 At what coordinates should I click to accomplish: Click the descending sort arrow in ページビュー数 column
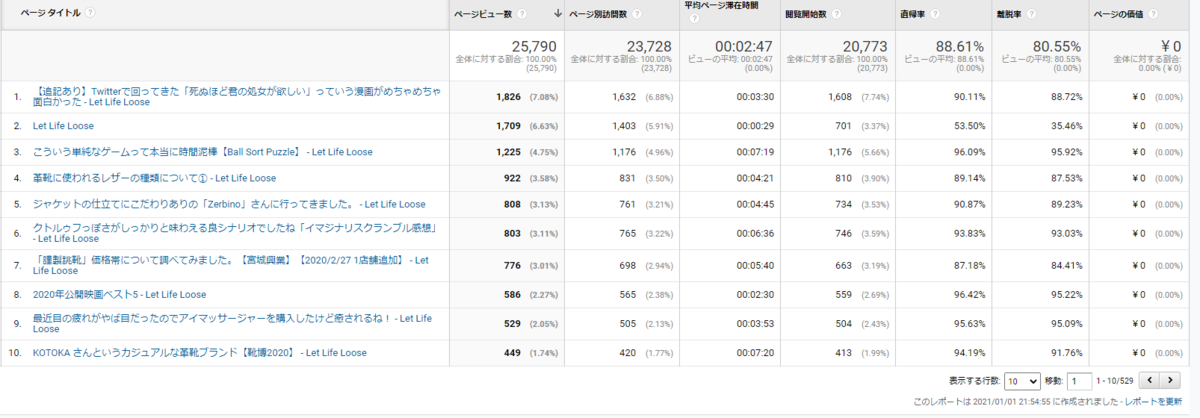[557, 14]
